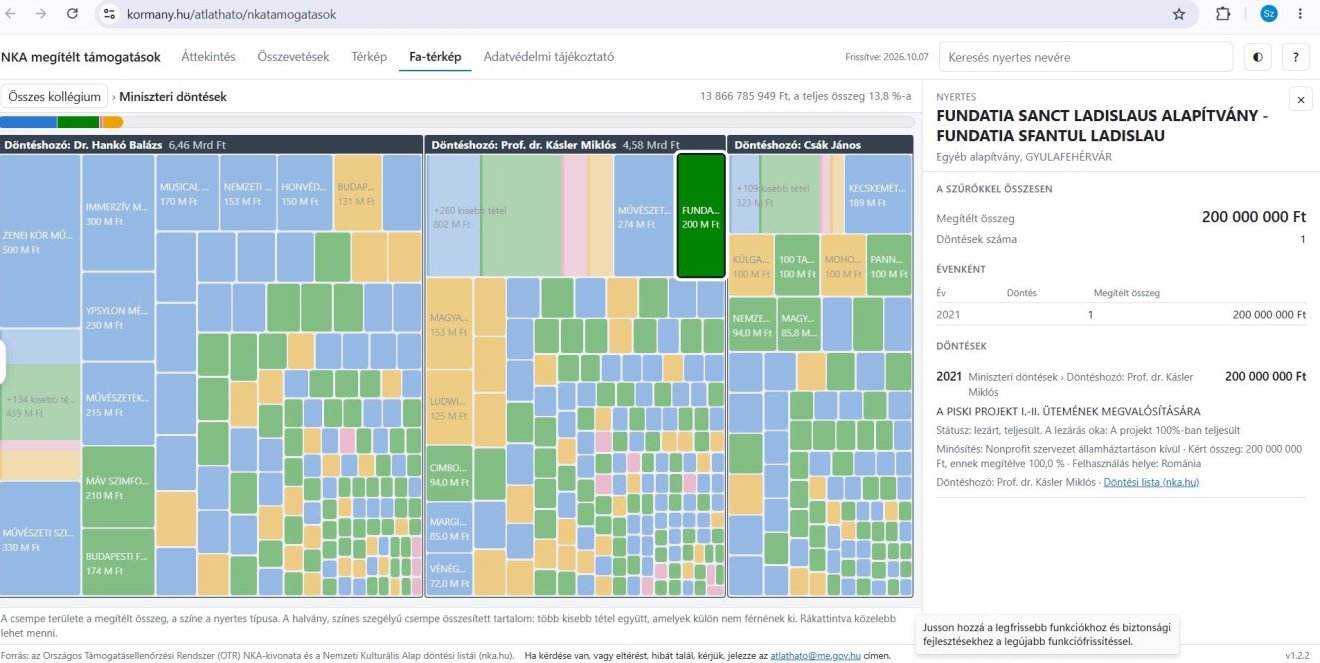Open the browser profile avatar
The width and height of the screenshot is (1320, 663).
coord(1269,14)
